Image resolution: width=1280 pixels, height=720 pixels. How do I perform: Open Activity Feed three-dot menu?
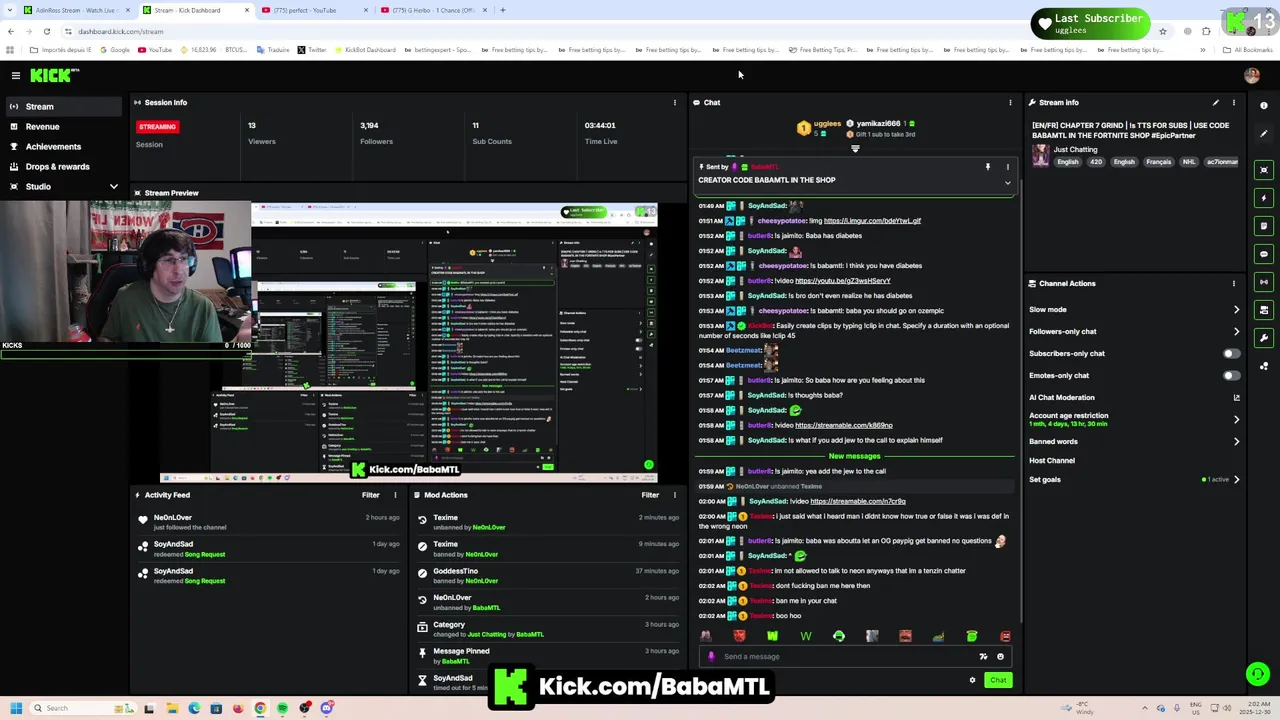(395, 495)
